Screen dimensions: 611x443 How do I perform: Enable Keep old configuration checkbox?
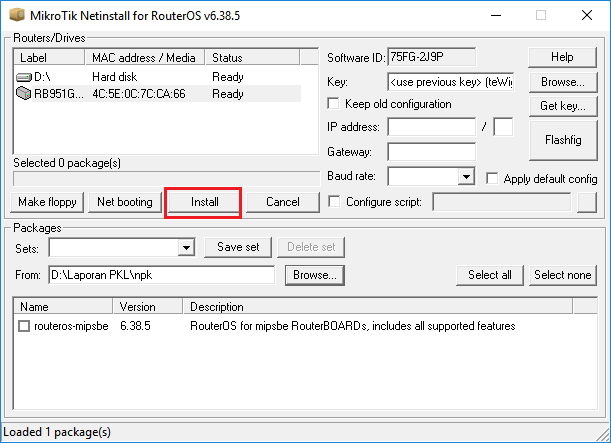point(333,104)
